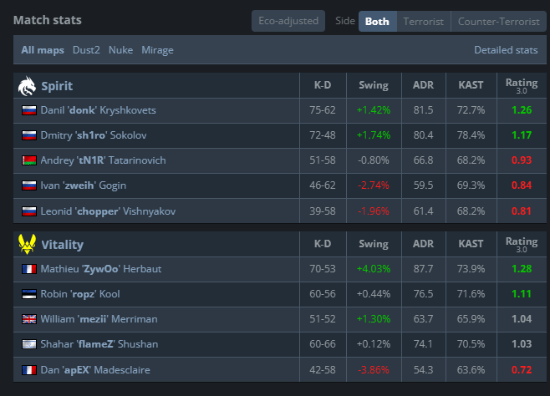This screenshot has height=396, width=550.
Task: Click the Match stats heading
Action: [x=47, y=20]
